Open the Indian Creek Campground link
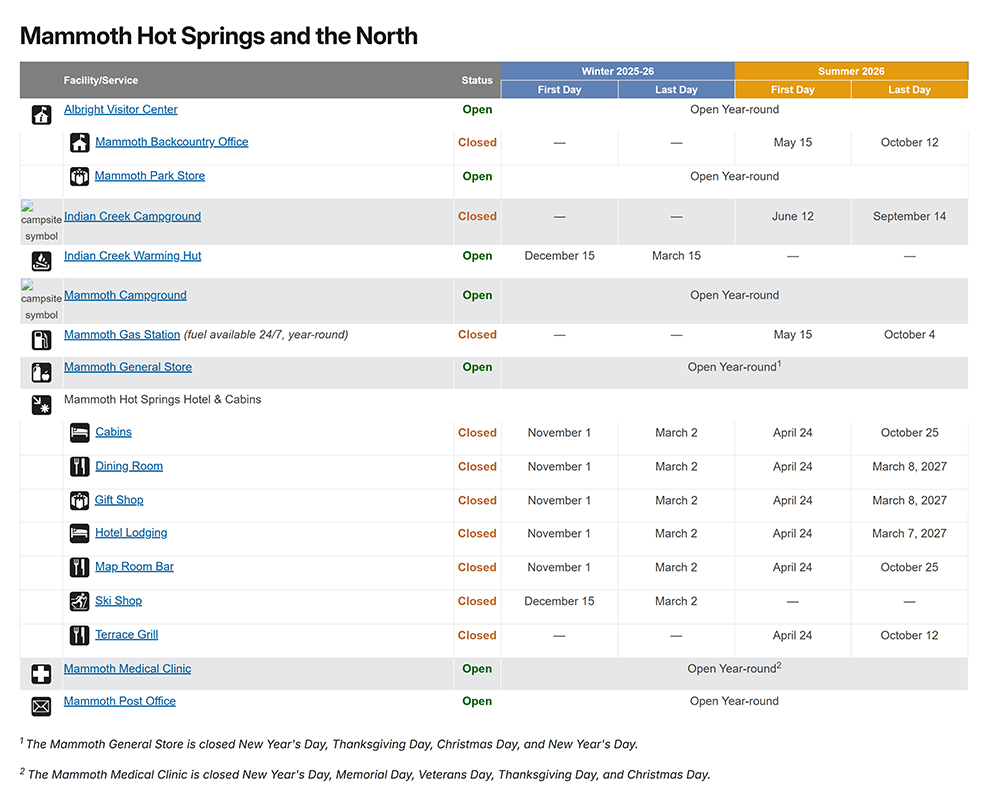The width and height of the screenshot is (990, 790). 132,216
